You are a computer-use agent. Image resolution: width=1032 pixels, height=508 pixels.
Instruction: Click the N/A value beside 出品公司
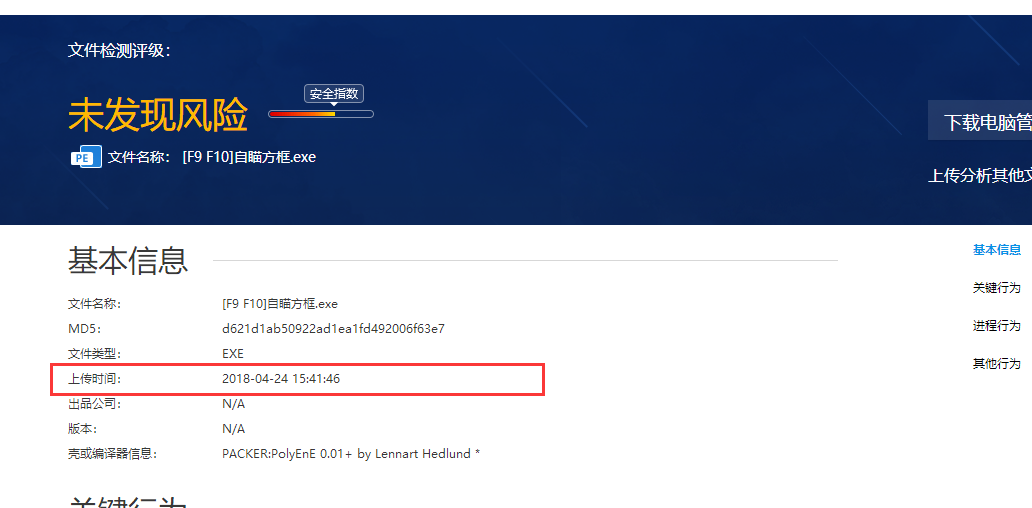234,403
